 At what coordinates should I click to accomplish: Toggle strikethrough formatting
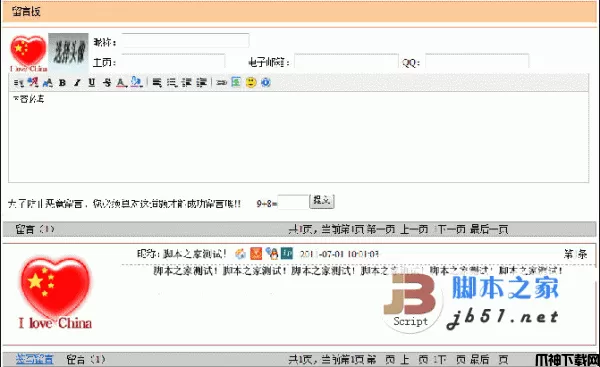(107, 82)
